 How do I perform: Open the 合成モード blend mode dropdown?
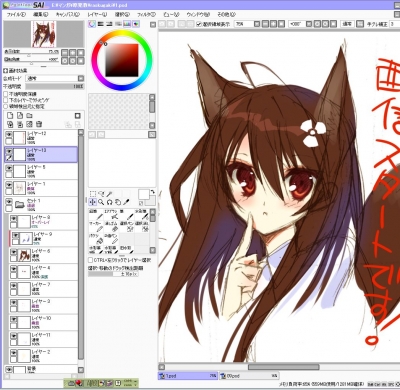pos(81,78)
